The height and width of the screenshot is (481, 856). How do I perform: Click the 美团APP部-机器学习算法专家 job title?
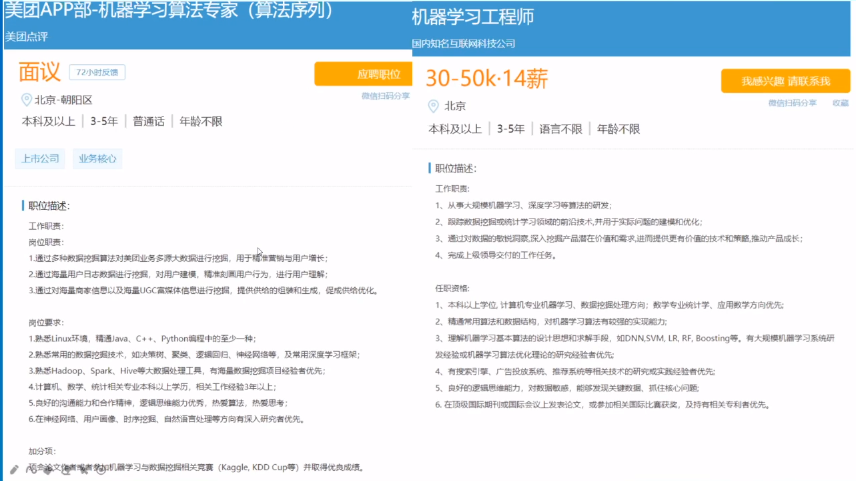170,10
